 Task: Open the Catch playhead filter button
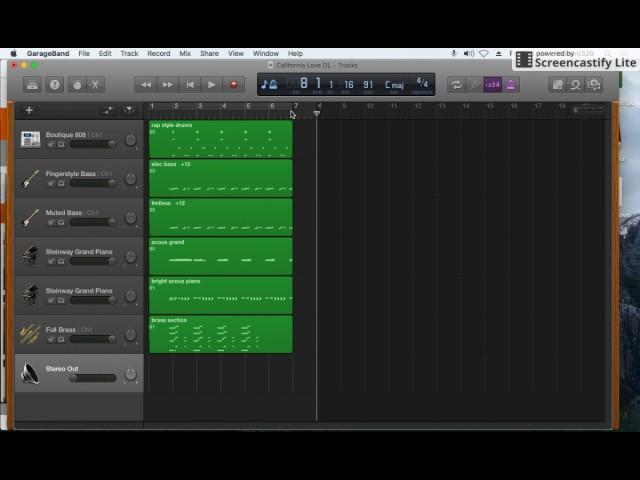(129, 110)
